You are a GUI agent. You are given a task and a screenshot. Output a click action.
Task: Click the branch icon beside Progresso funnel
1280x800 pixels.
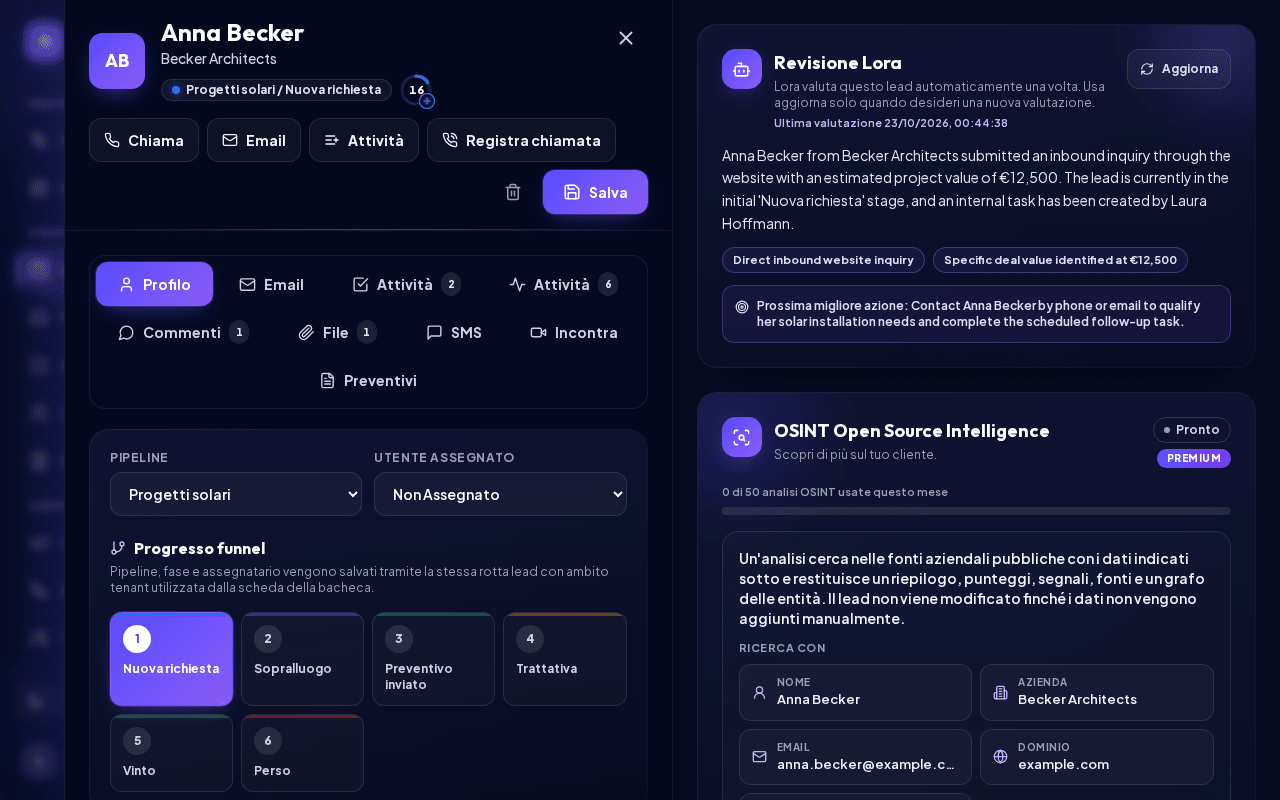pyautogui.click(x=118, y=548)
